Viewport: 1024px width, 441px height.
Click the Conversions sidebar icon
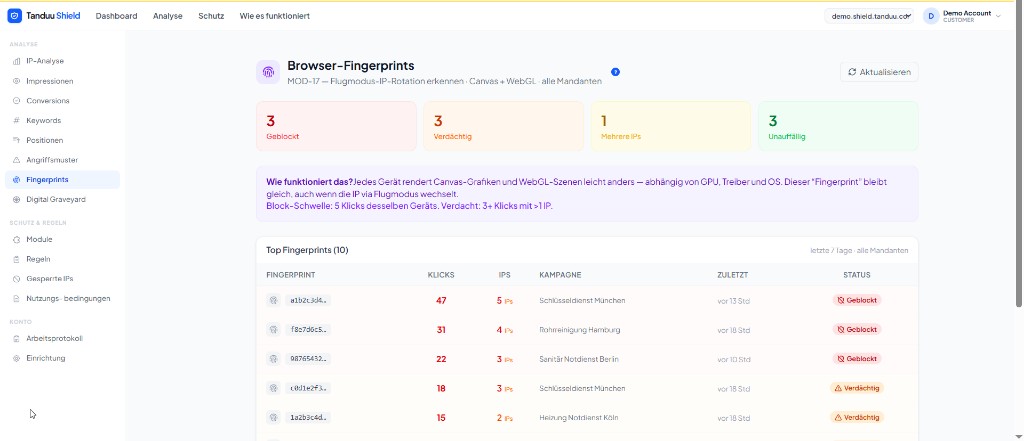(16, 101)
